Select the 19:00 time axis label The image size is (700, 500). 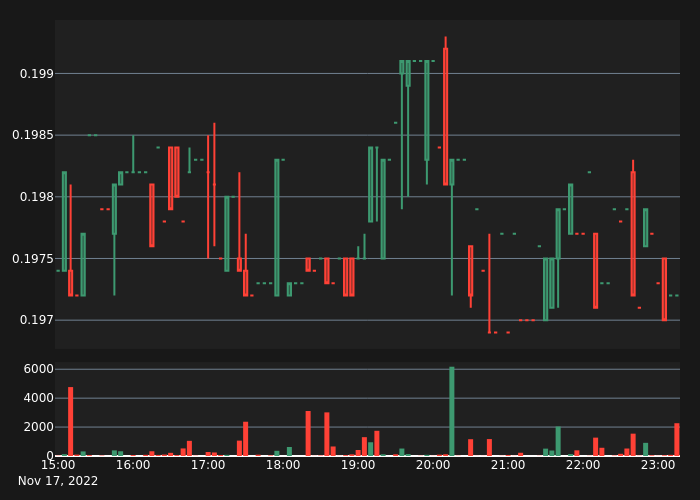358,465
